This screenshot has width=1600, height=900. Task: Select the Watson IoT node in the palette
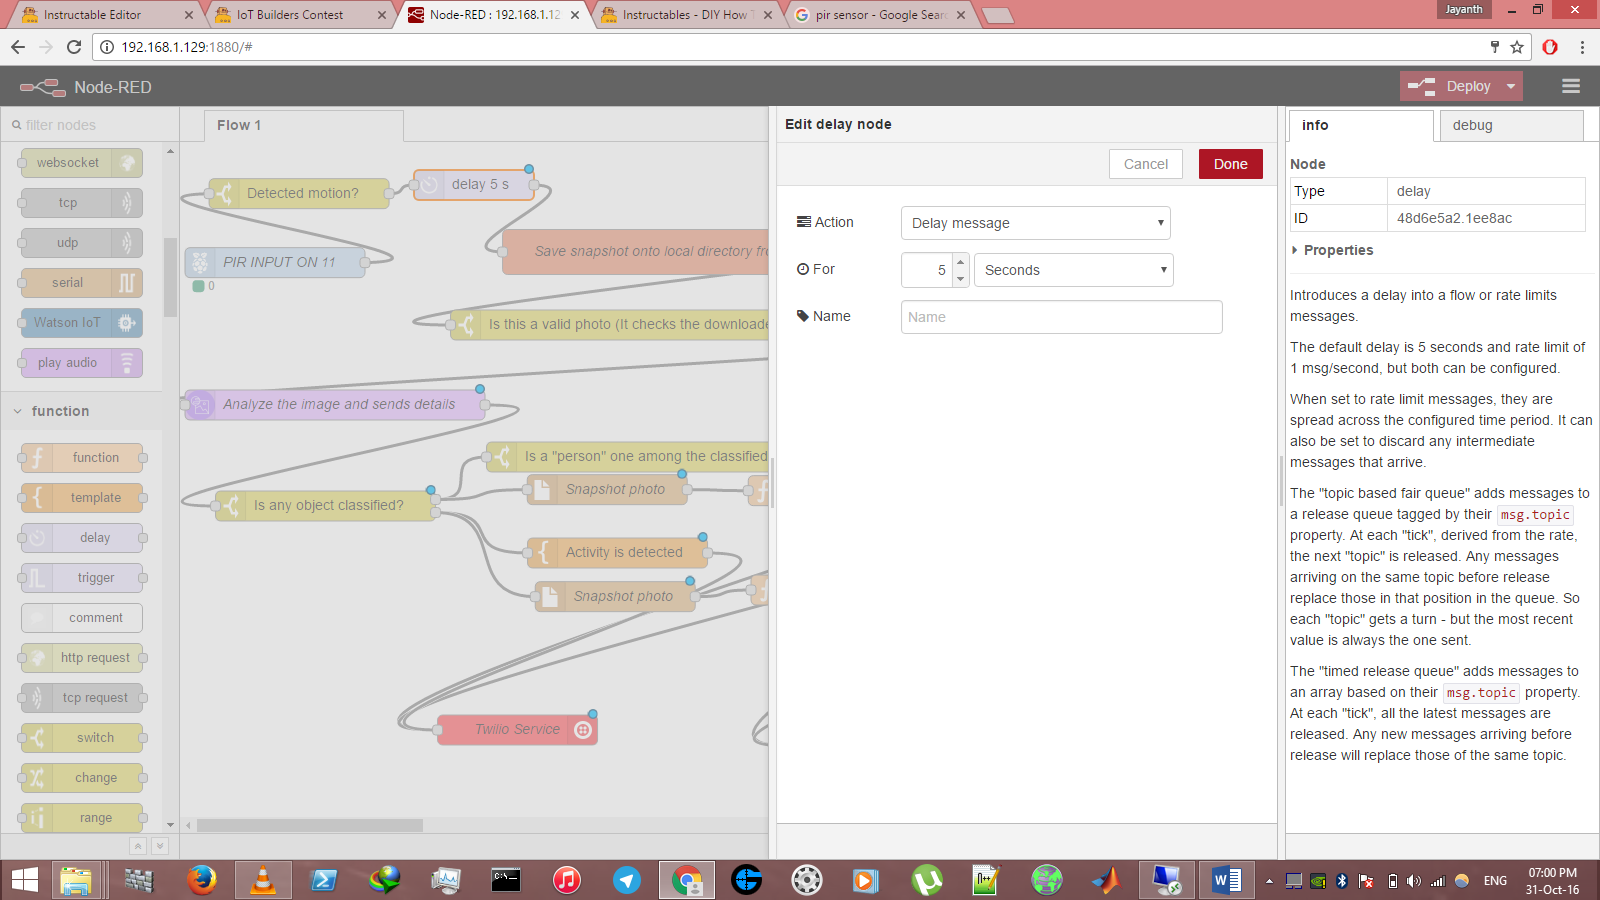(x=80, y=322)
